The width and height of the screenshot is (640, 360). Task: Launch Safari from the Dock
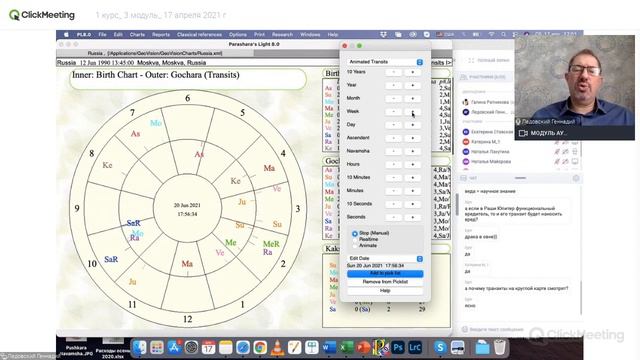(x=243, y=348)
